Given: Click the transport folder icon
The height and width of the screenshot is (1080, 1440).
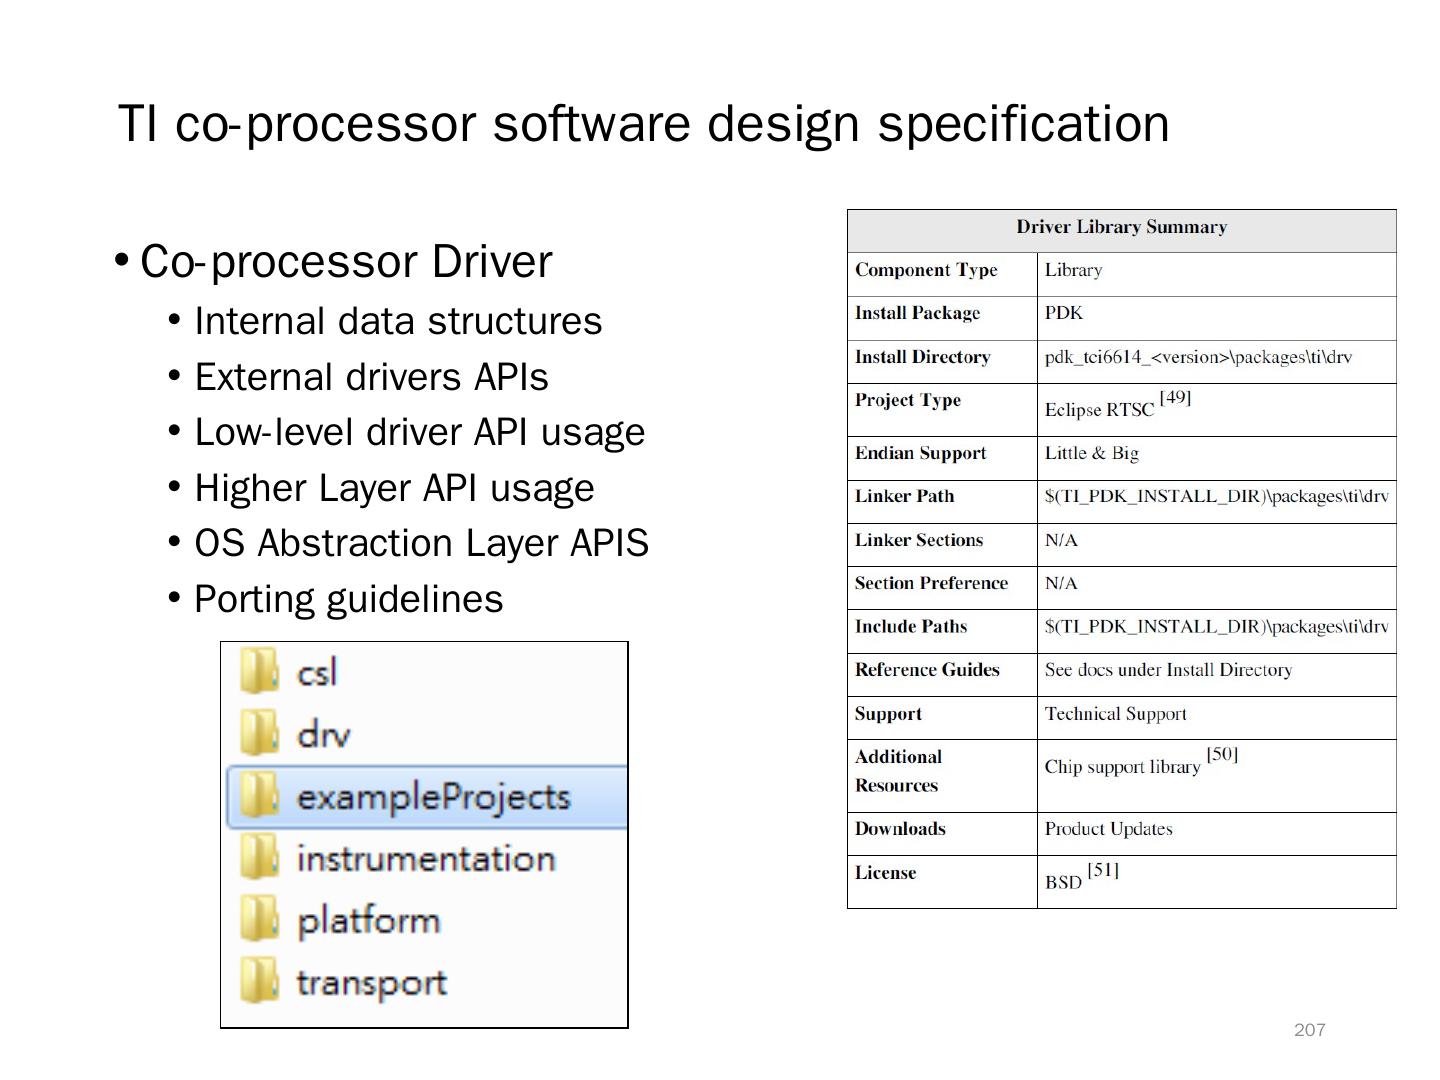Looking at the screenshot, I should (x=259, y=982).
